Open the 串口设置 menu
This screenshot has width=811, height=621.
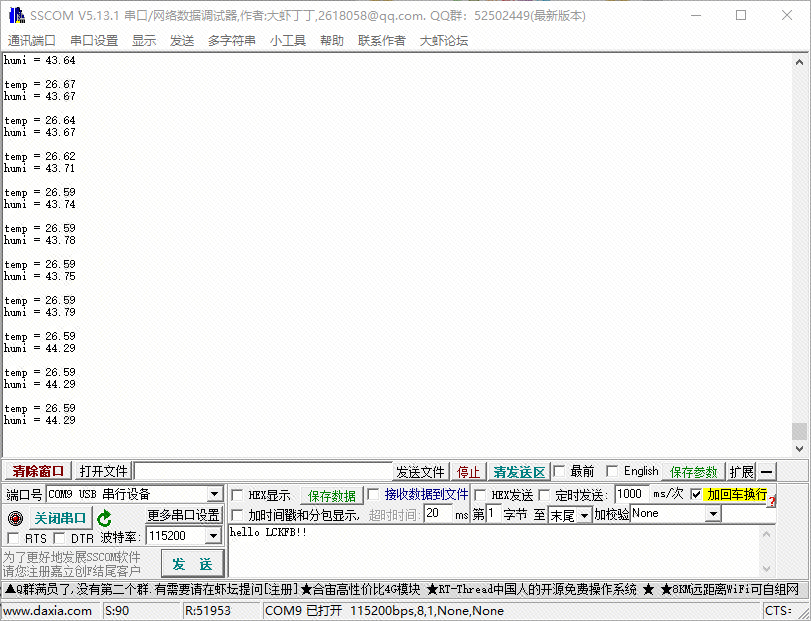(94, 41)
